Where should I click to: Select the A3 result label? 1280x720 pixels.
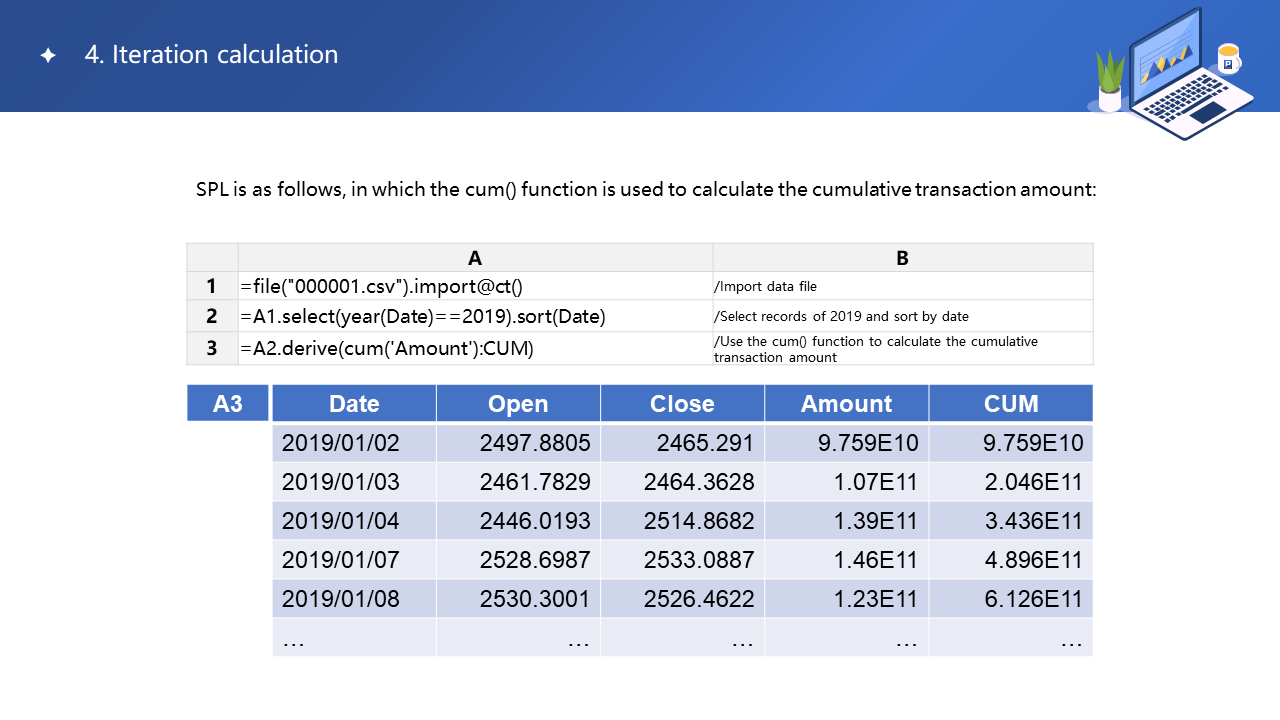pyautogui.click(x=228, y=403)
